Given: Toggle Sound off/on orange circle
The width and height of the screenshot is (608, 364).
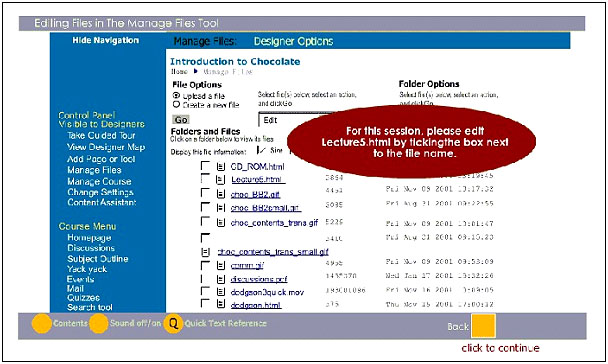Looking at the screenshot, I should 98,324.
